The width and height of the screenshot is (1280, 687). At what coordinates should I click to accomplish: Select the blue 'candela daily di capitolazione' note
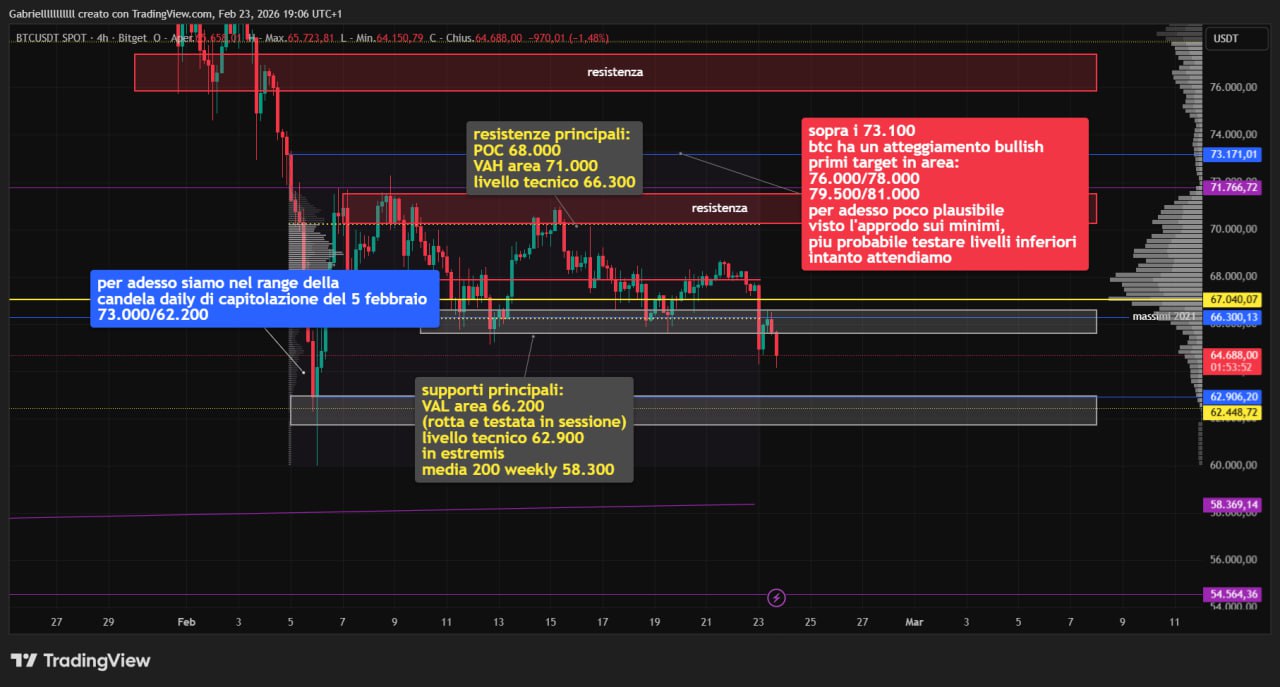tap(264, 299)
